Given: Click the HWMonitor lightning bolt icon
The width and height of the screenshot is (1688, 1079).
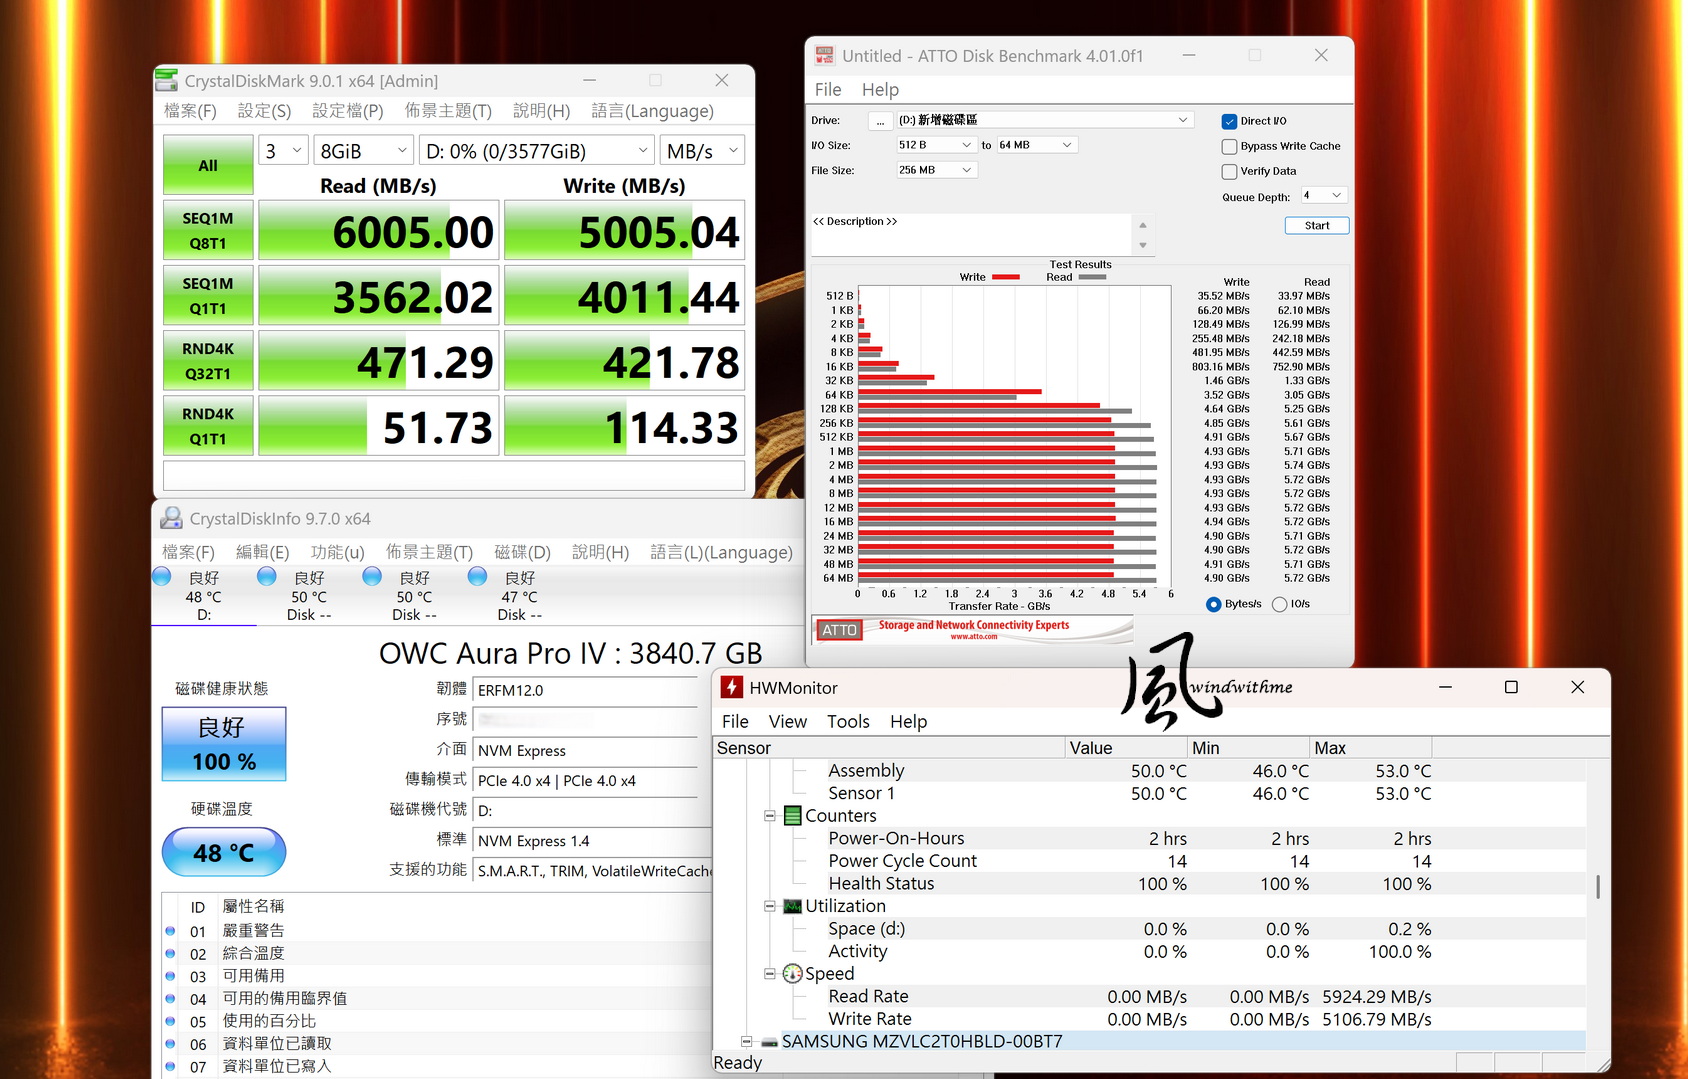Looking at the screenshot, I should tap(732, 687).
